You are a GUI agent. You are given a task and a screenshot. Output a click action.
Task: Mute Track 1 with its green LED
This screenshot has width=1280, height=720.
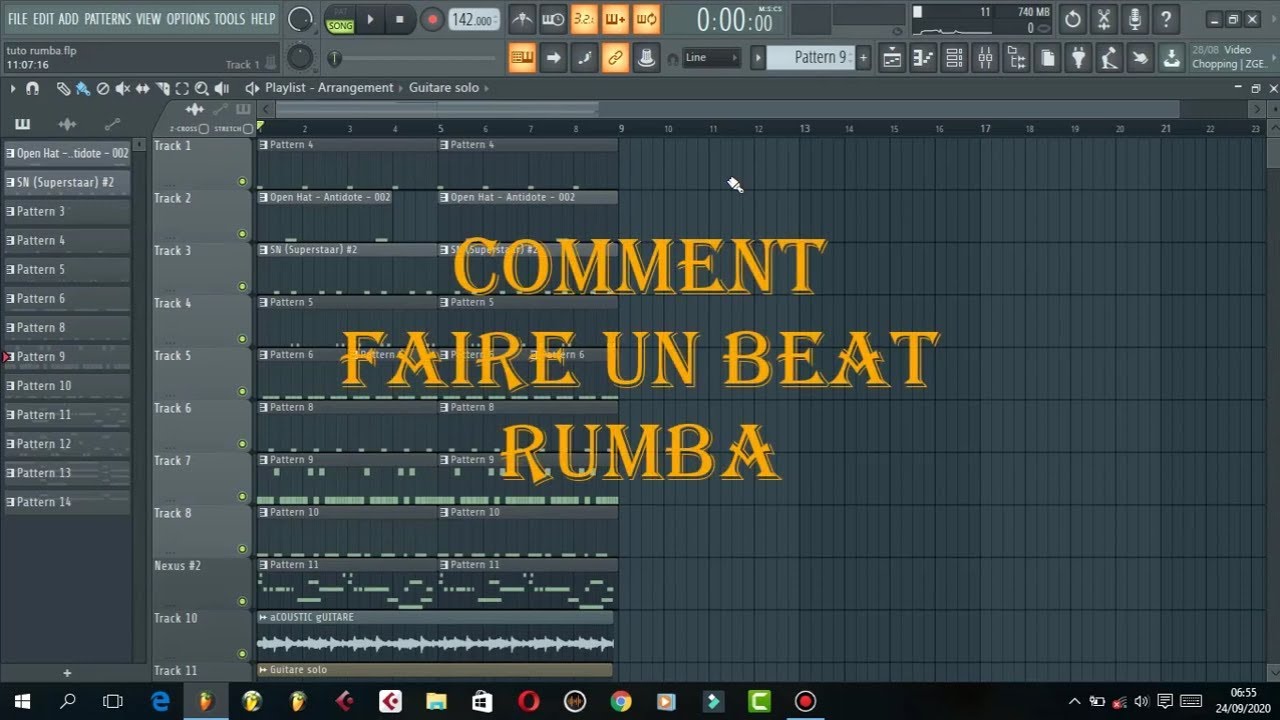click(x=242, y=181)
